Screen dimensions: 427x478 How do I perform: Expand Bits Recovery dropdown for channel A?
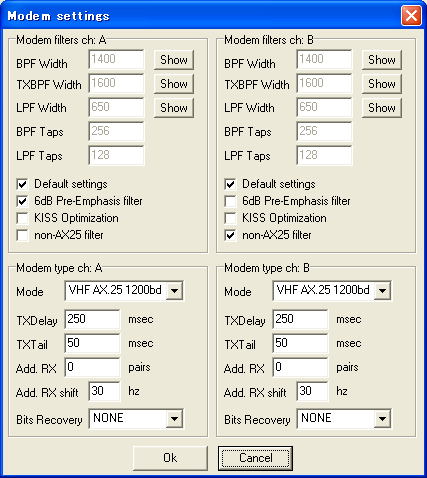tap(174, 419)
